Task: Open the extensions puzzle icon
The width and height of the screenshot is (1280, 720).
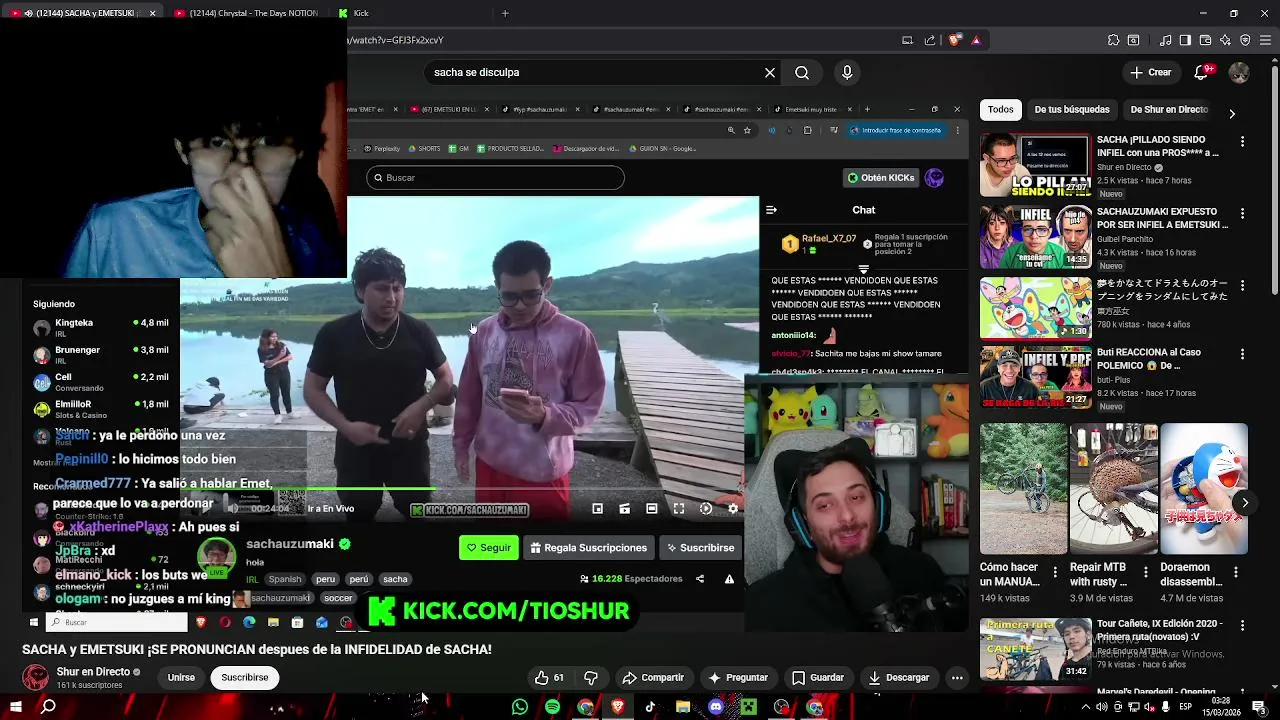Action: click(x=1113, y=40)
